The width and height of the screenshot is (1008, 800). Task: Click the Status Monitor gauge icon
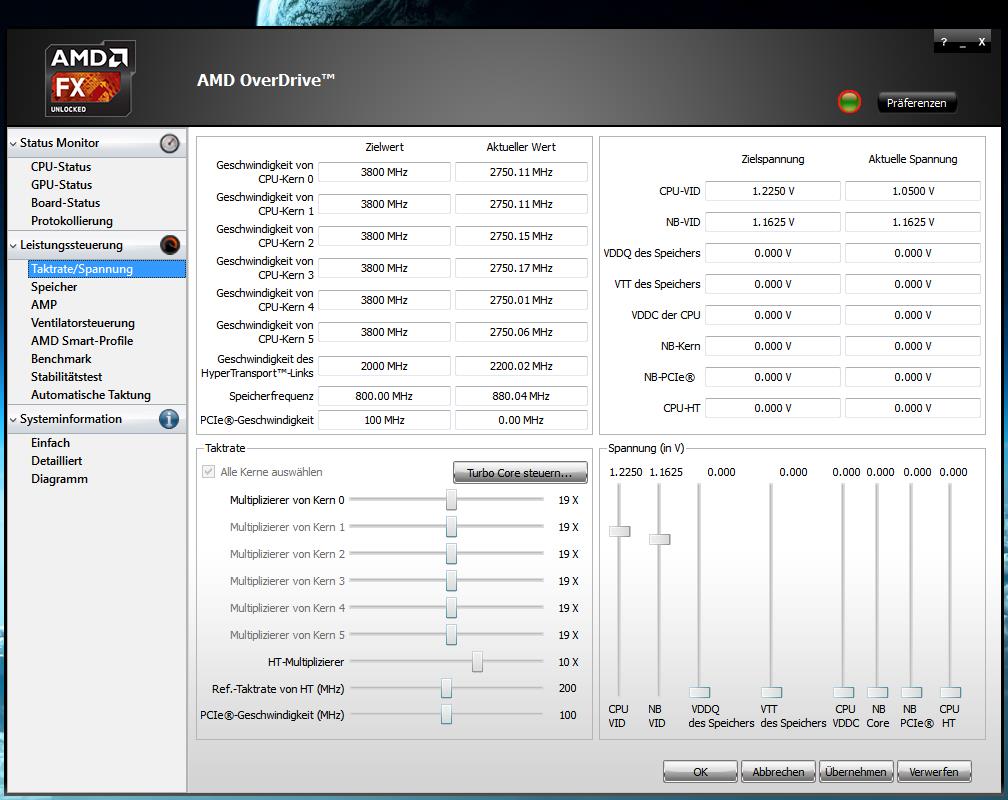170,143
